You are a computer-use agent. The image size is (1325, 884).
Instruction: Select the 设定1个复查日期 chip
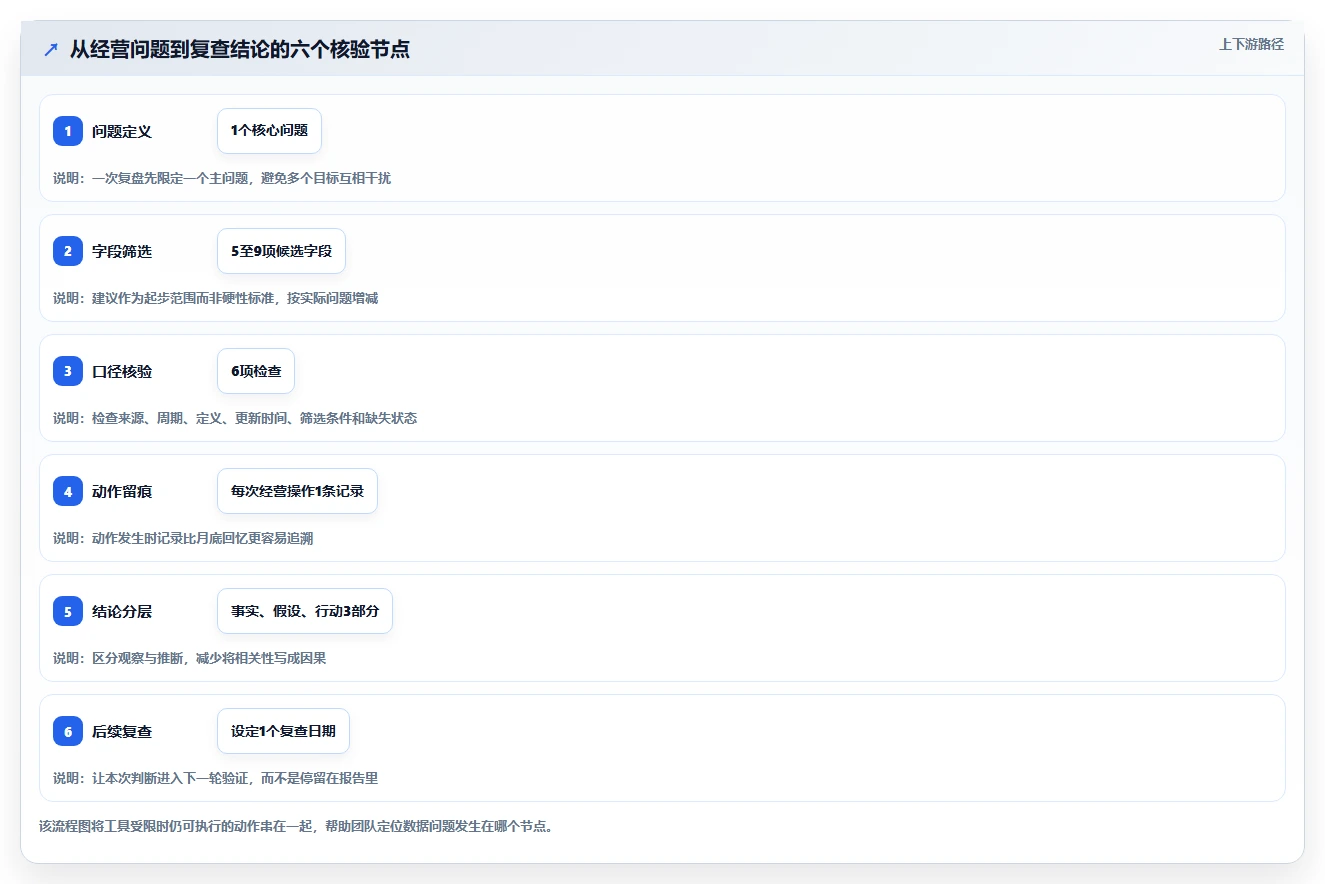click(283, 731)
